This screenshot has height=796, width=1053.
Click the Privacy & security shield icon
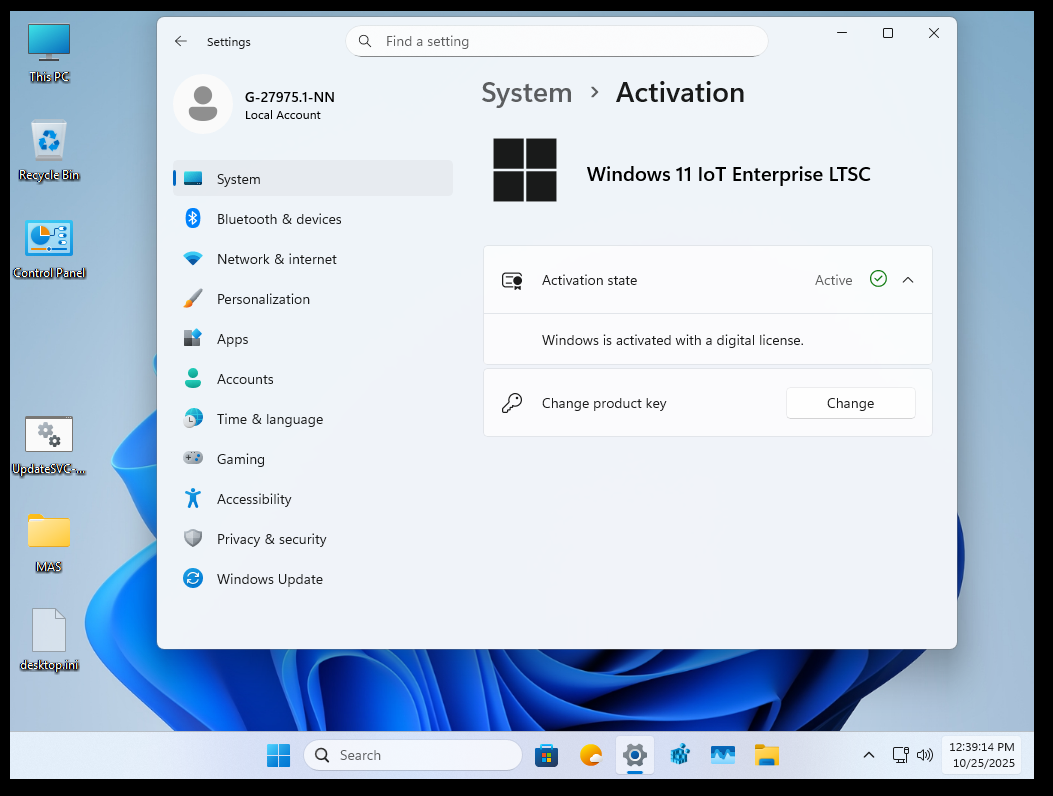pyautogui.click(x=193, y=538)
